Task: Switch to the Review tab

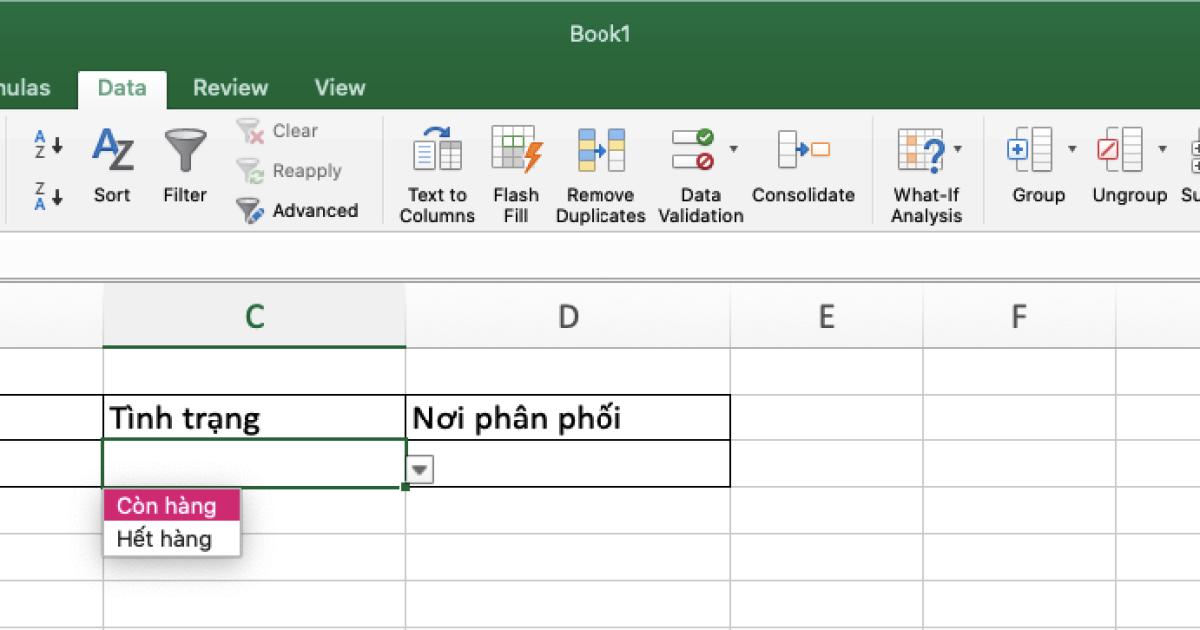Action: point(230,88)
